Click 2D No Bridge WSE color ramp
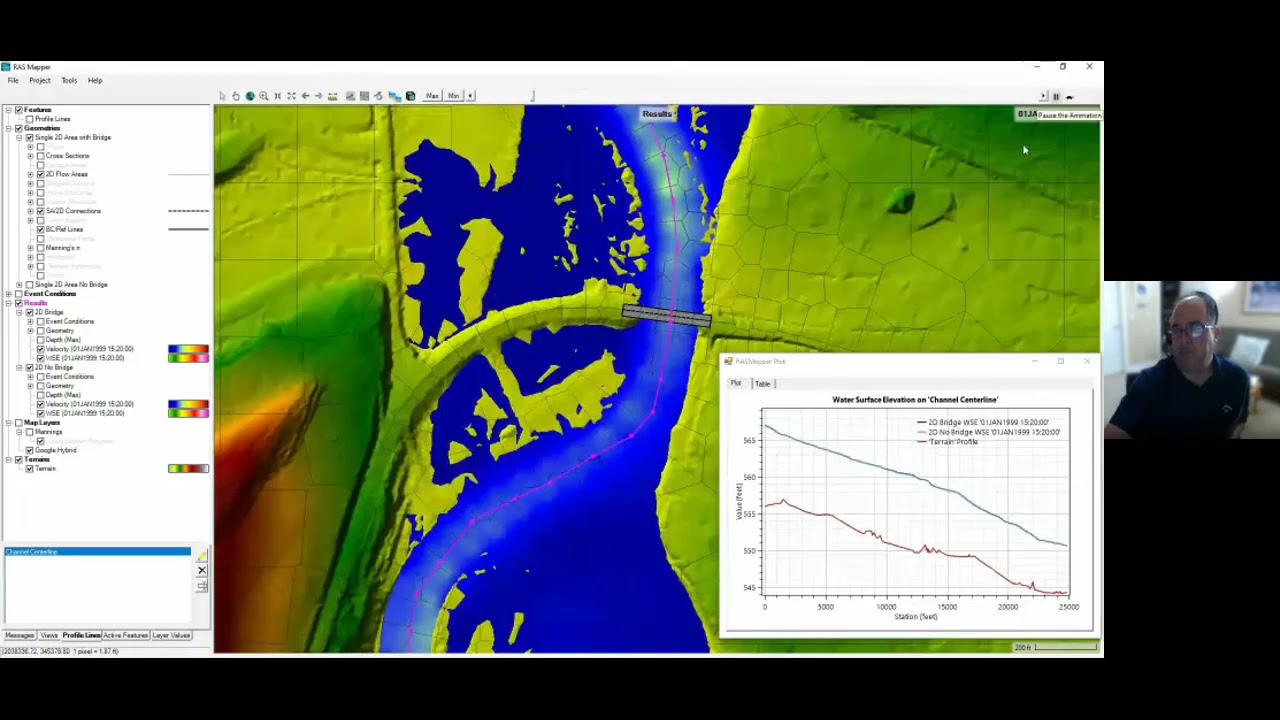The image size is (1280, 720). (x=188, y=413)
